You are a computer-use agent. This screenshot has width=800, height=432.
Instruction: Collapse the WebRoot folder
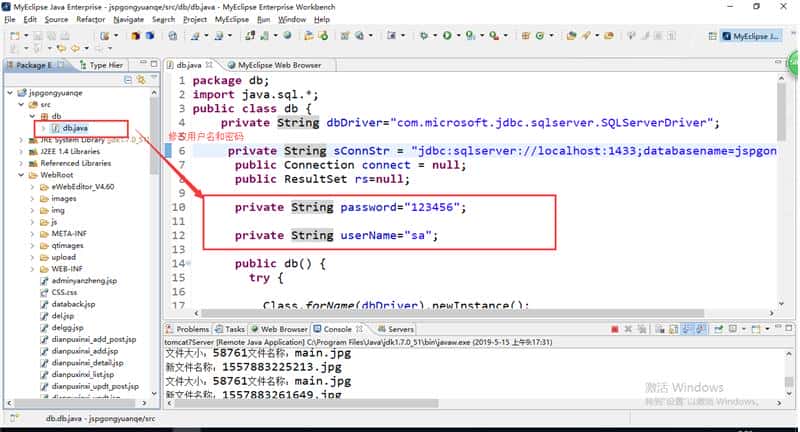pyautogui.click(x=21, y=175)
